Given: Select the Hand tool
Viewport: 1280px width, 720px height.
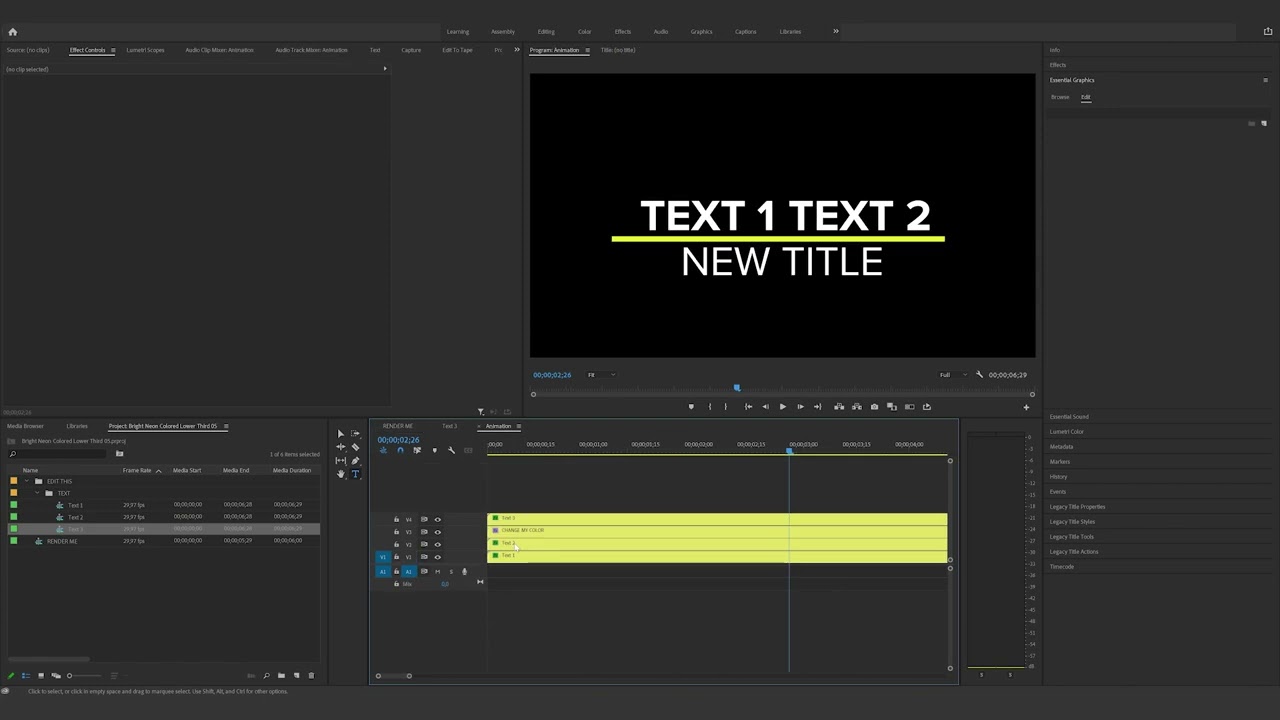Looking at the screenshot, I should point(341,474).
